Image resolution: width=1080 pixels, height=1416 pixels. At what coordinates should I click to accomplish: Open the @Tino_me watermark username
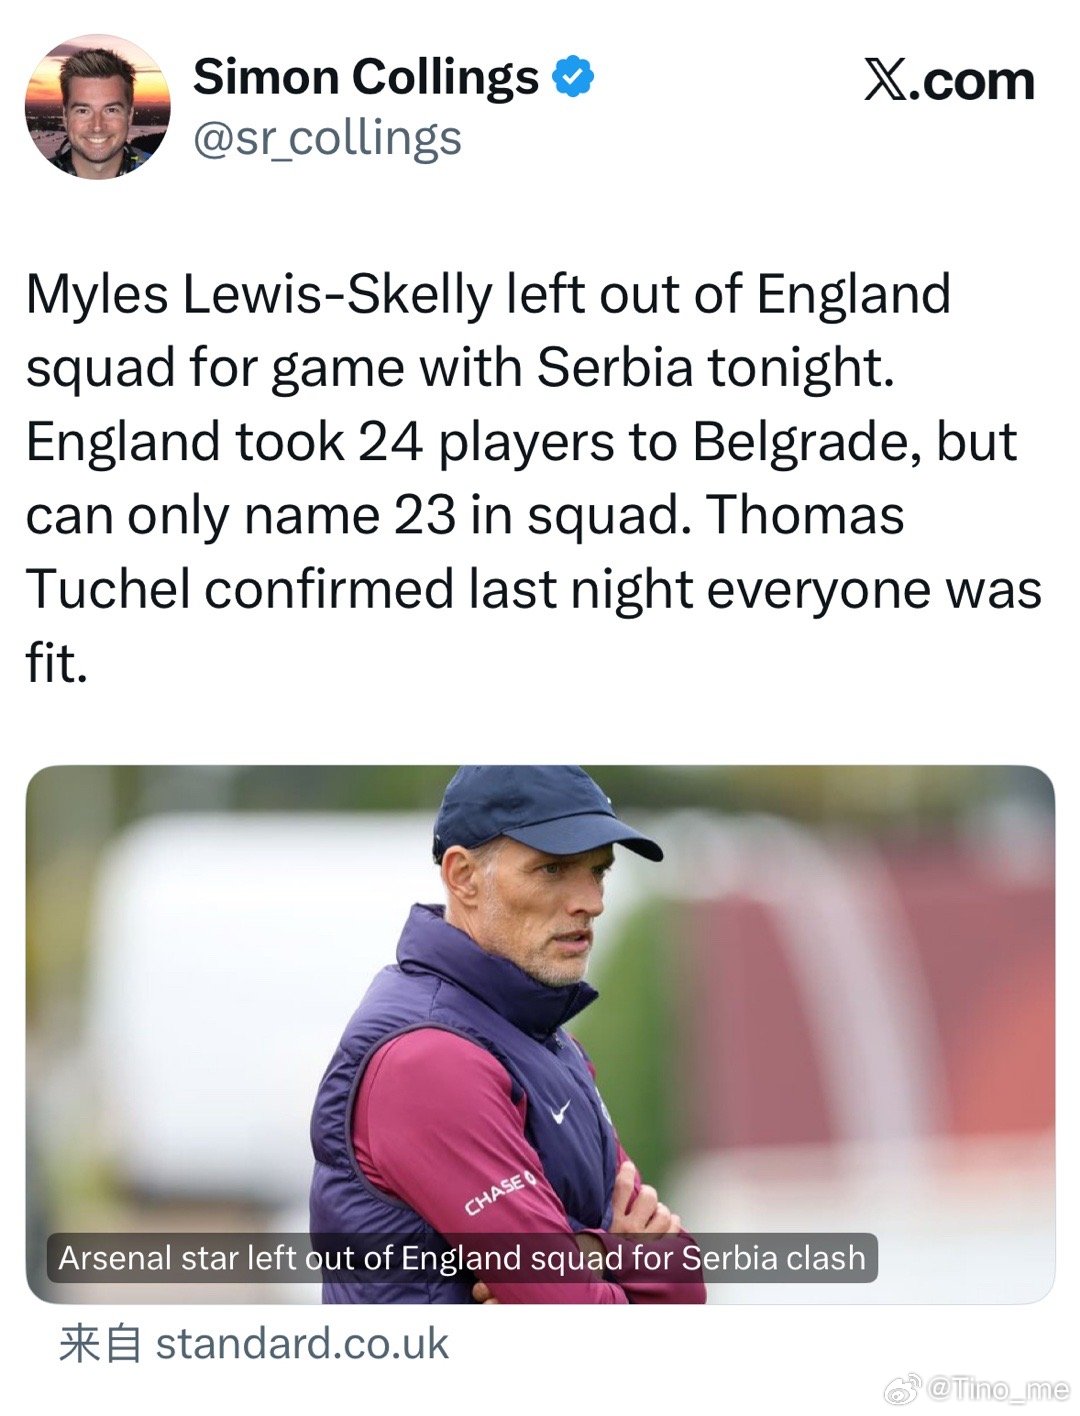998,1389
